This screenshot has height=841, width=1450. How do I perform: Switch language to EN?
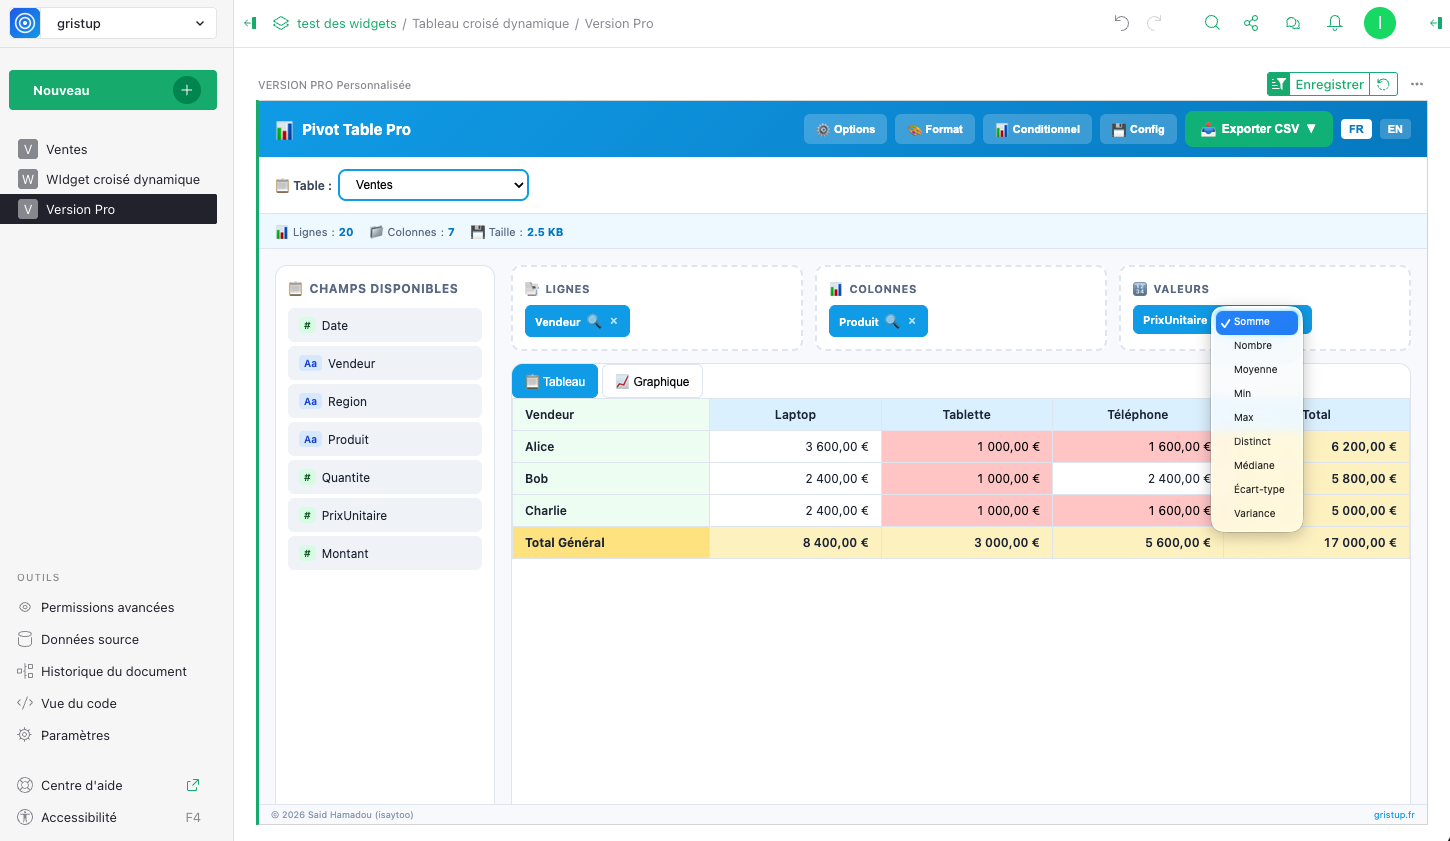tap(1395, 129)
